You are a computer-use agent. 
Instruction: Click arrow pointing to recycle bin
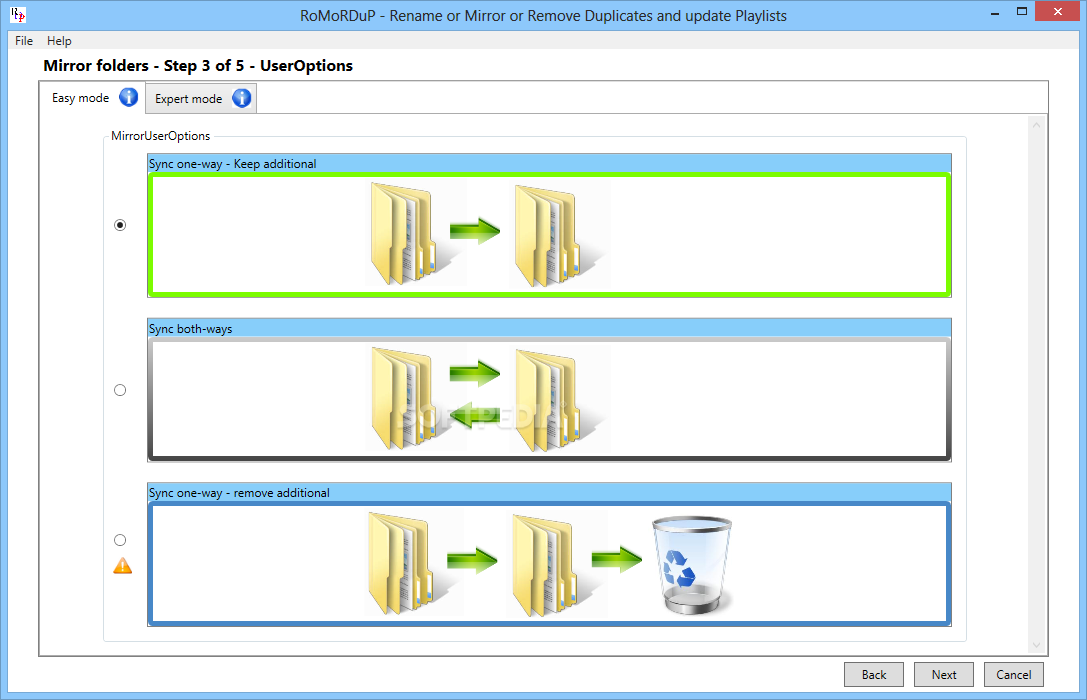pos(617,559)
